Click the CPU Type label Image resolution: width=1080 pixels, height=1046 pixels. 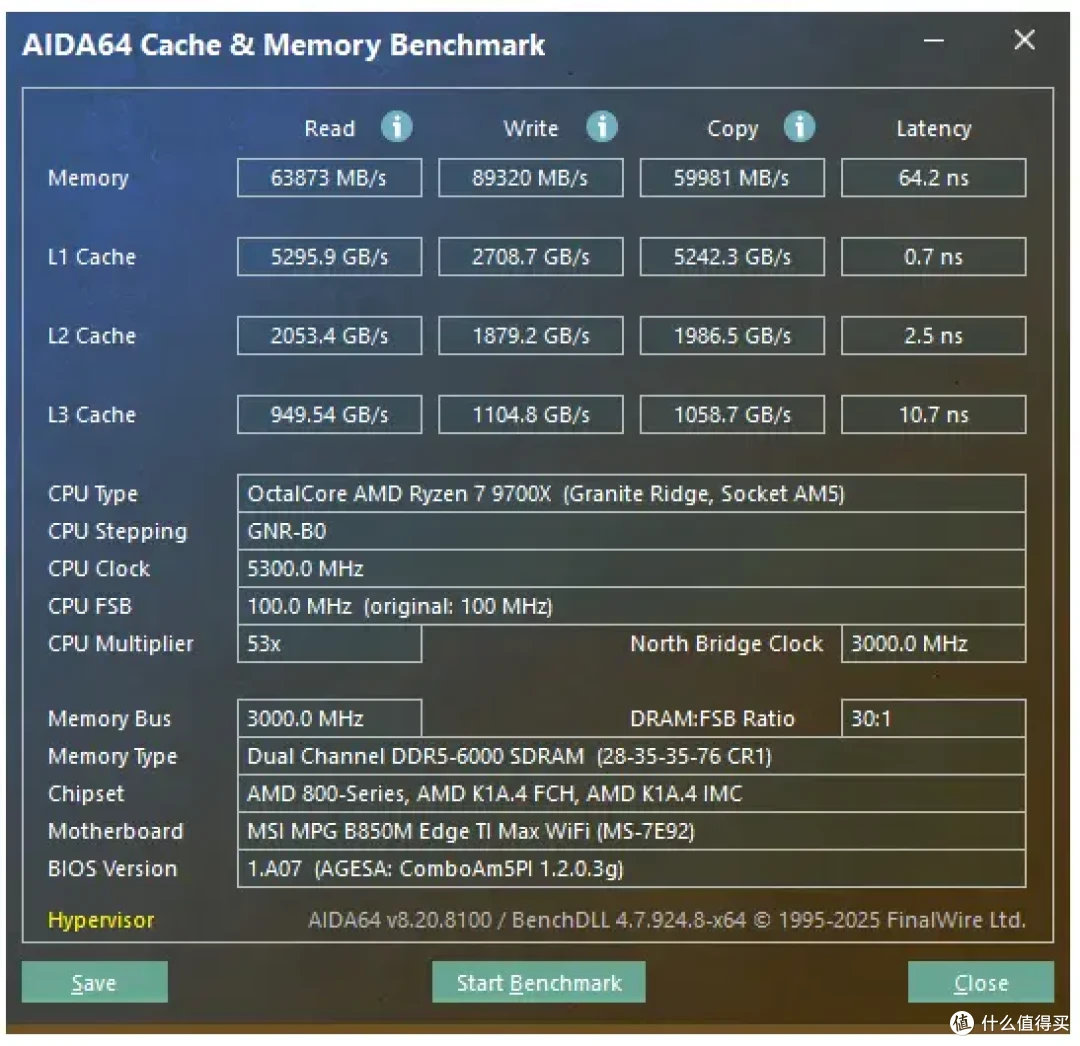coord(93,494)
